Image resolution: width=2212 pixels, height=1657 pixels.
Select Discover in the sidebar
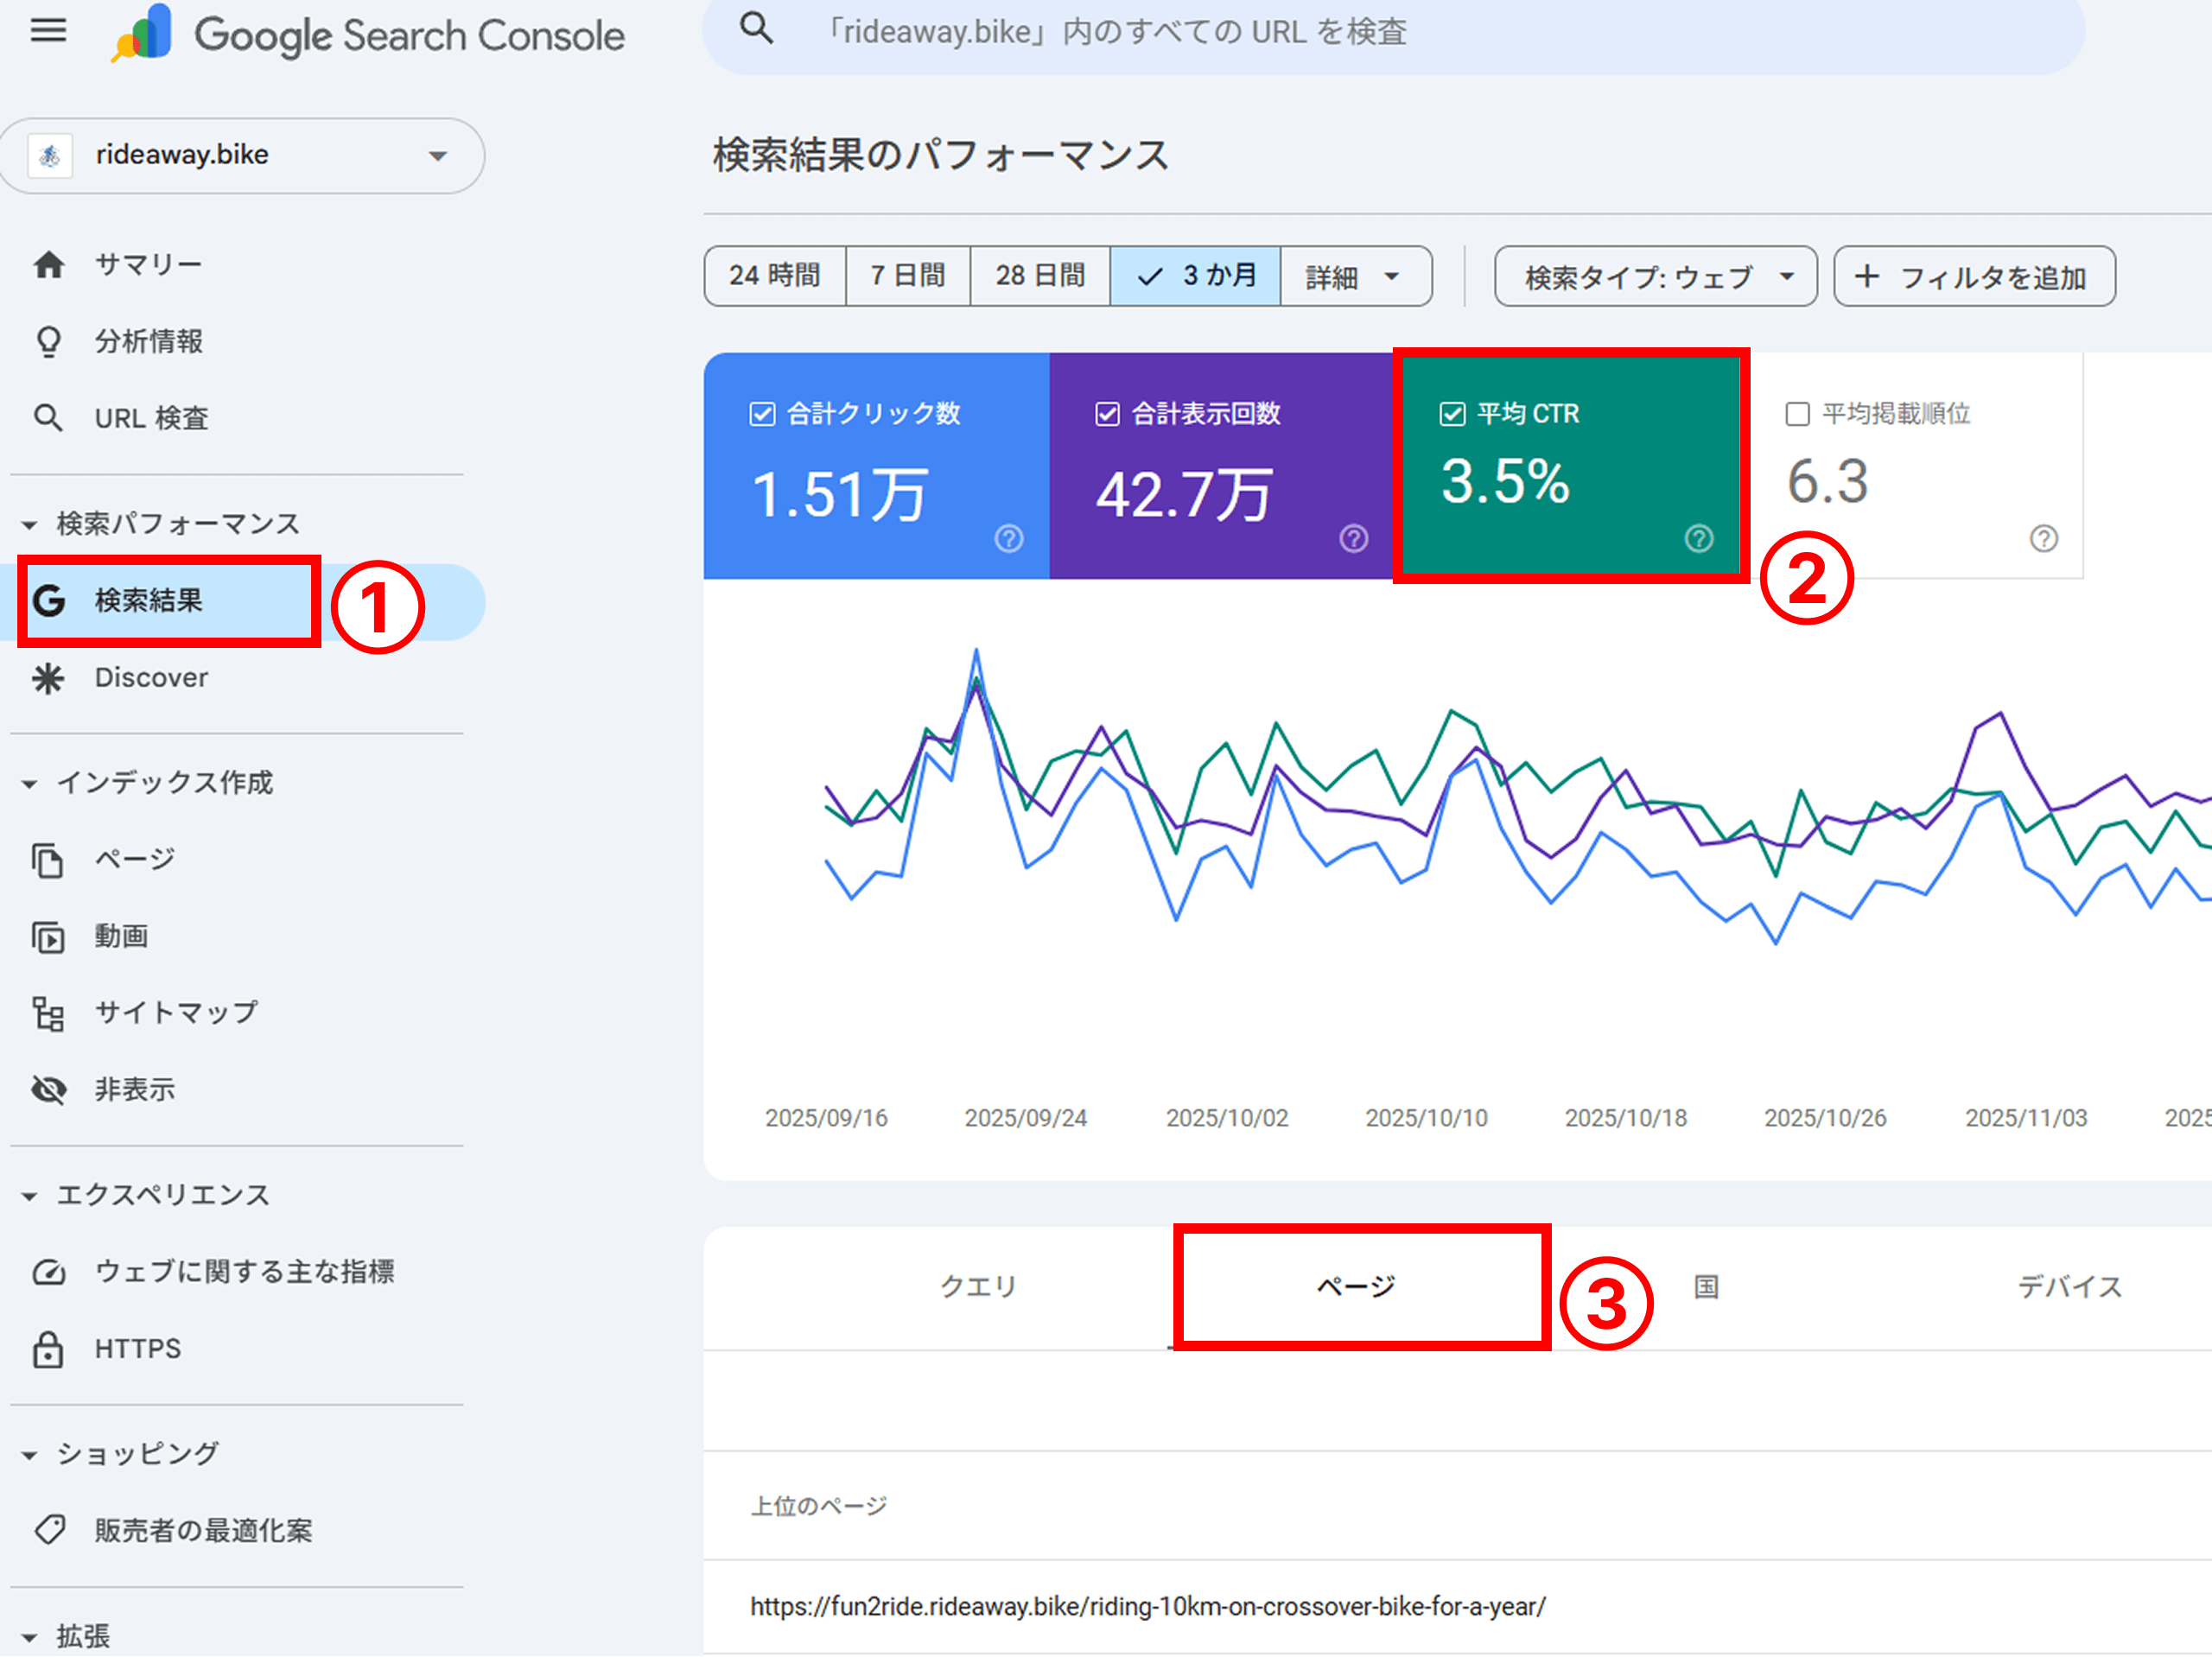pos(150,677)
